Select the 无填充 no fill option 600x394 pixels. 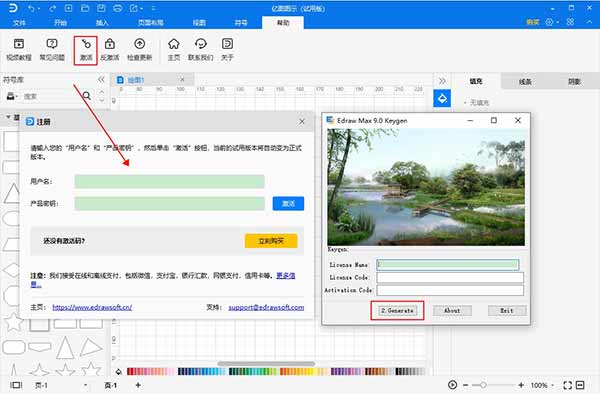pos(477,103)
